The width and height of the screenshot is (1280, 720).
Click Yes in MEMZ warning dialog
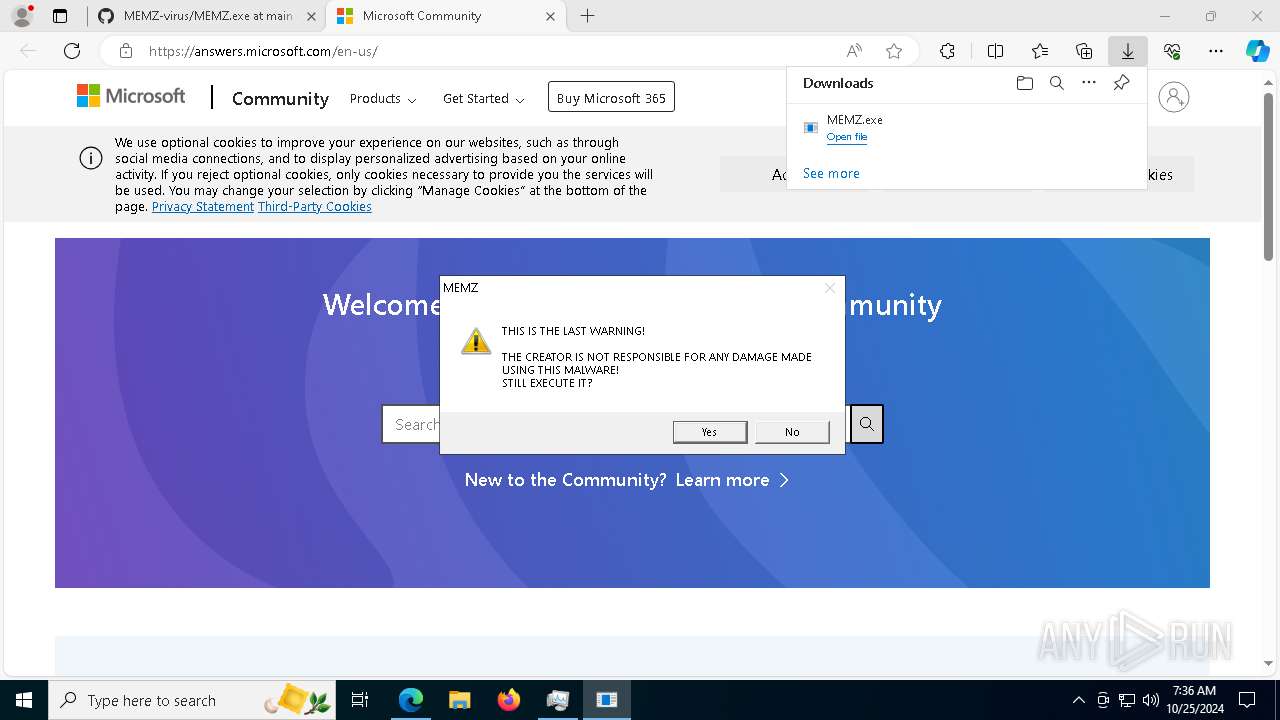click(x=710, y=431)
